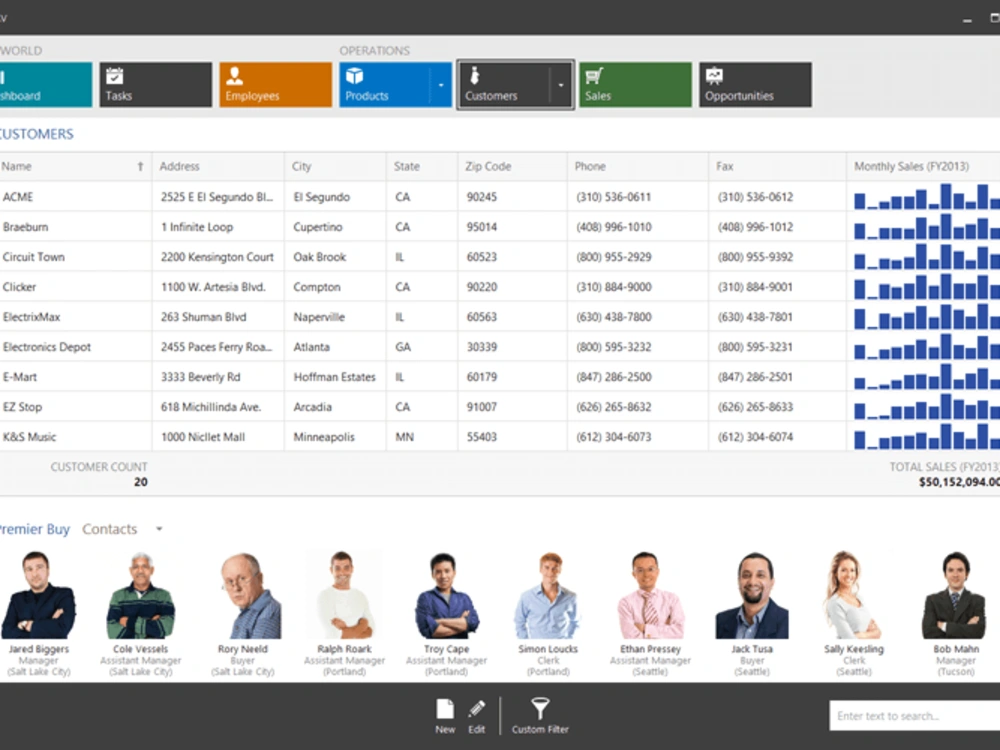Select Cole Vessels contact photo
The image size is (1000, 750).
[140, 596]
